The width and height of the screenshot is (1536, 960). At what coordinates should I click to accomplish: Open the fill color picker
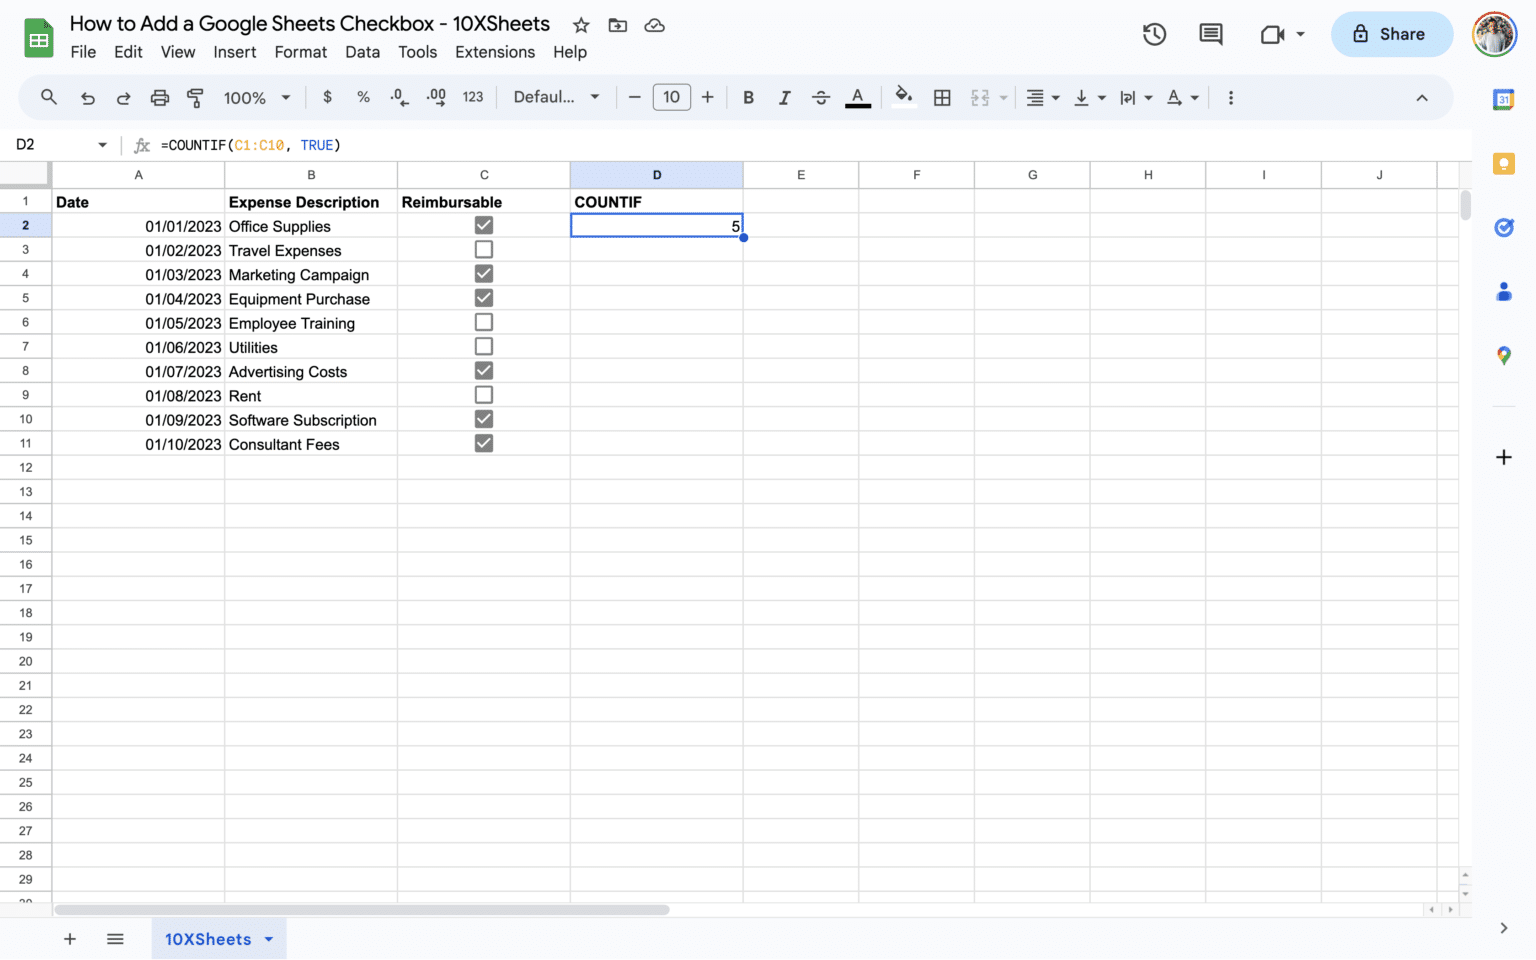(x=903, y=97)
